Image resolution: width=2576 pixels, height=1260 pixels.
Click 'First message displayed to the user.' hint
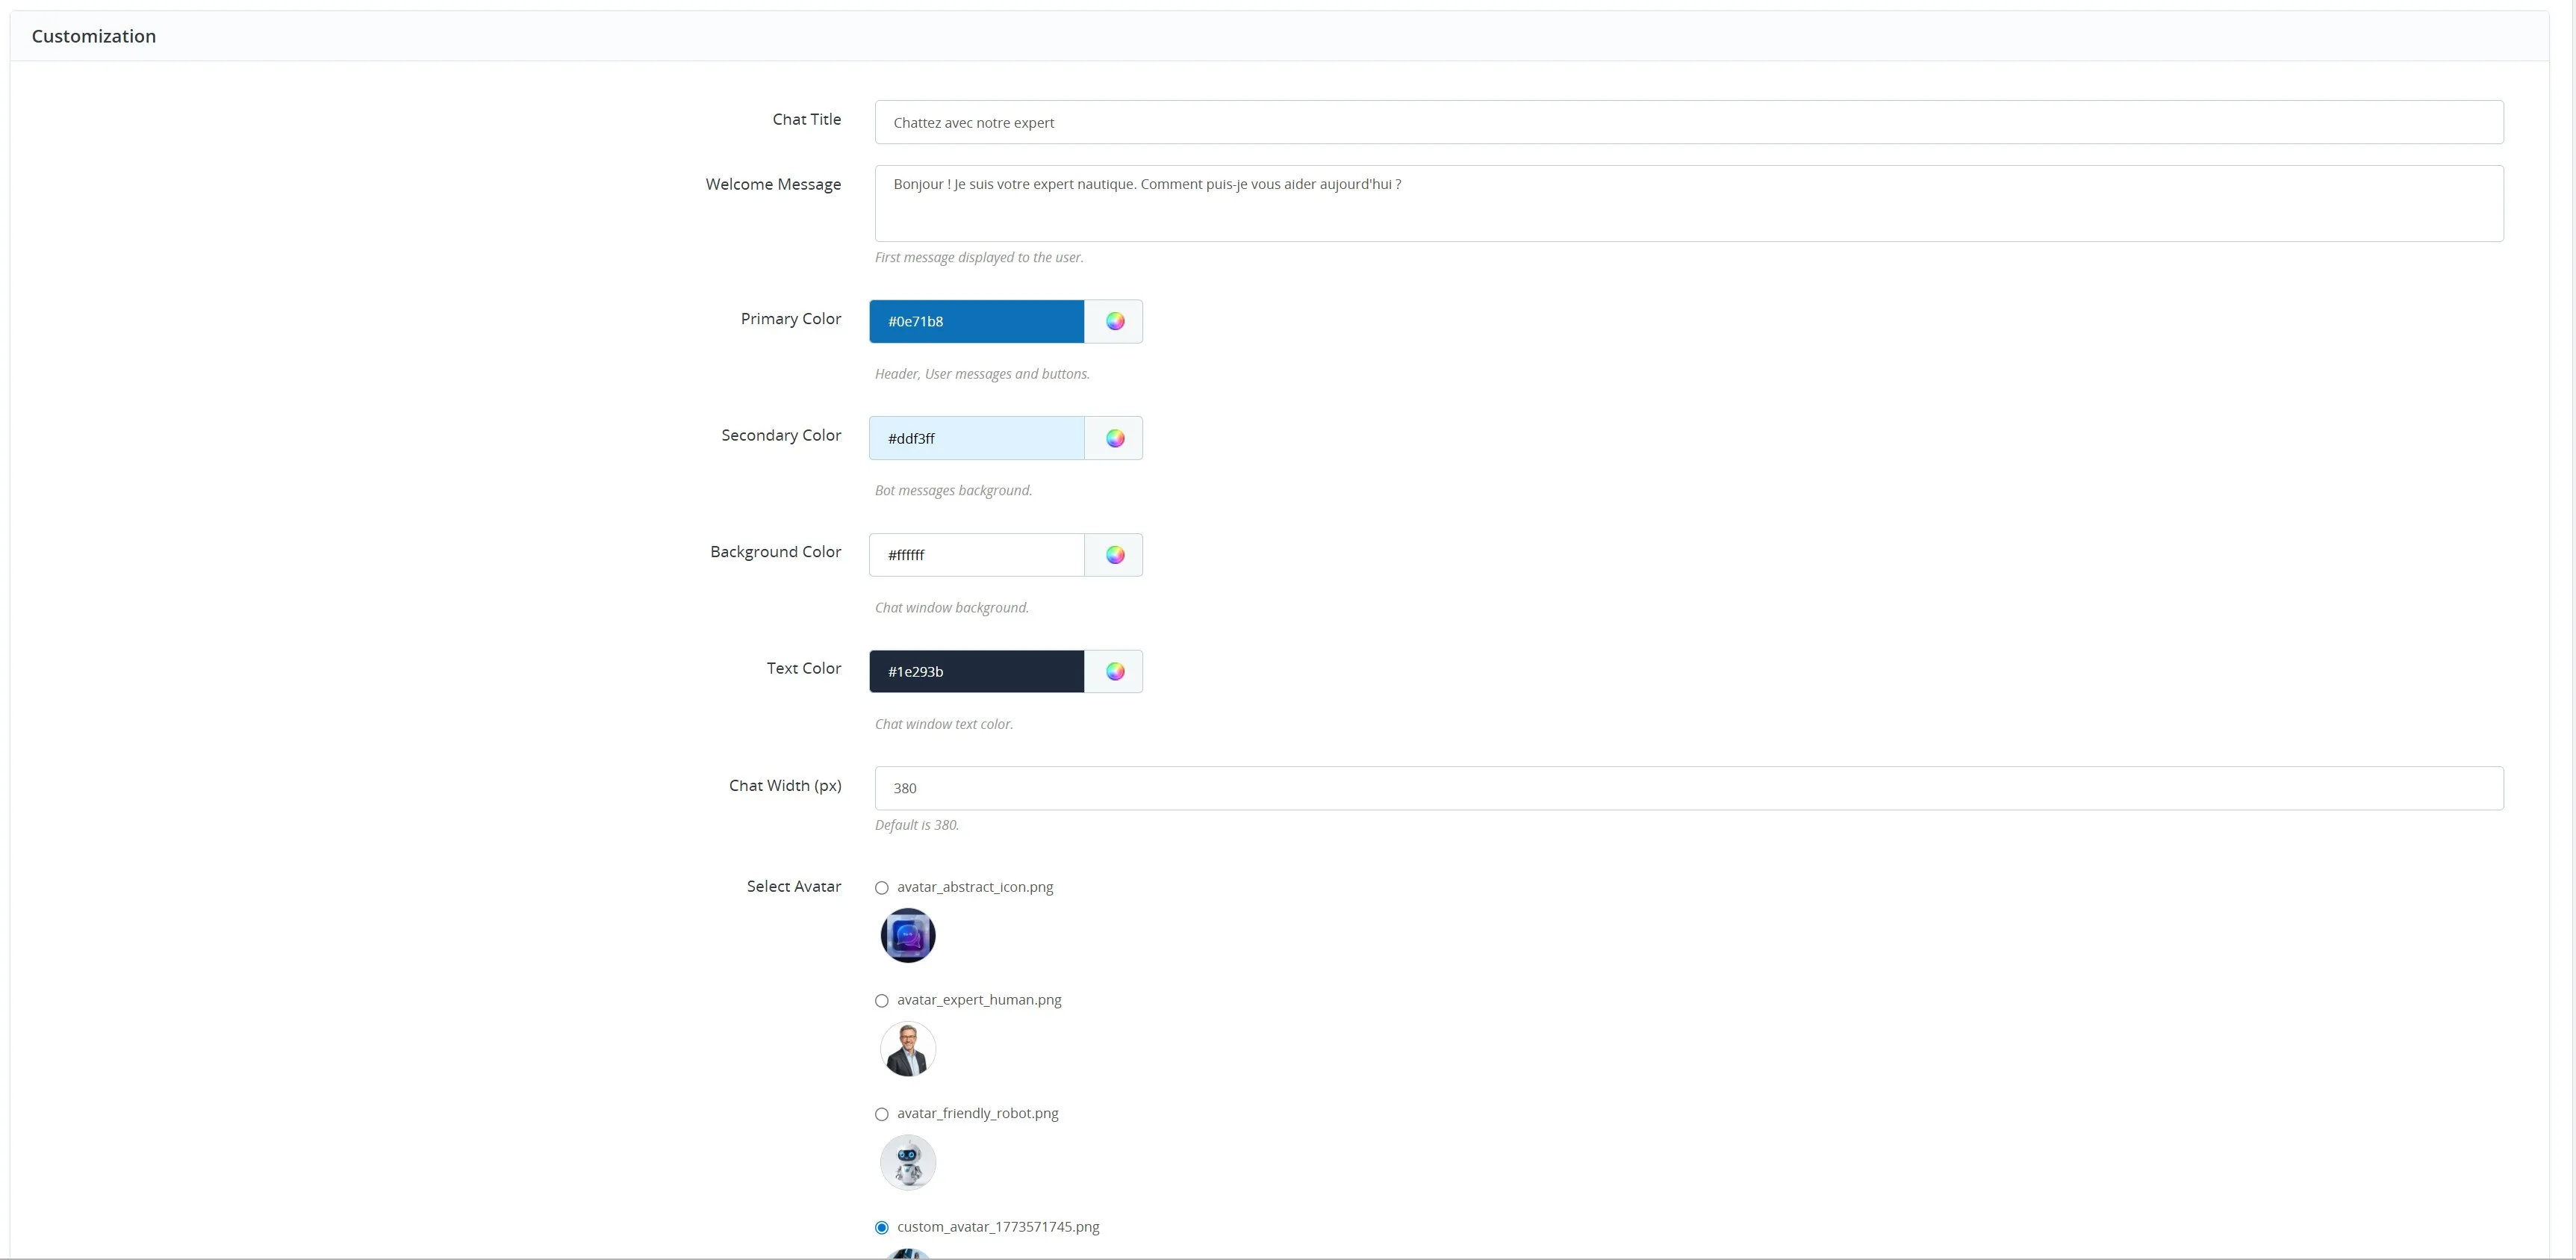(x=979, y=257)
